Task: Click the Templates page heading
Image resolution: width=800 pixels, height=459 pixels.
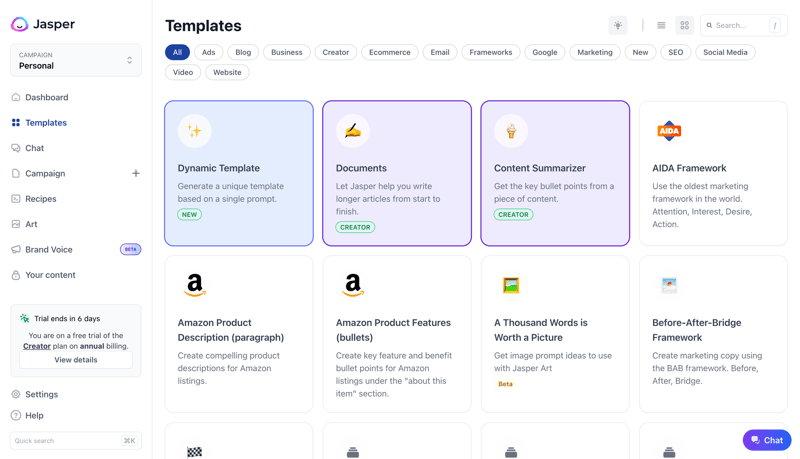Action: pos(203,26)
